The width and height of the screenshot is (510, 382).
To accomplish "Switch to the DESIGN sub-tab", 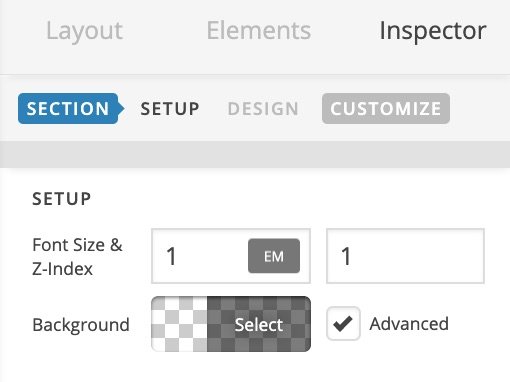I will coord(263,109).
